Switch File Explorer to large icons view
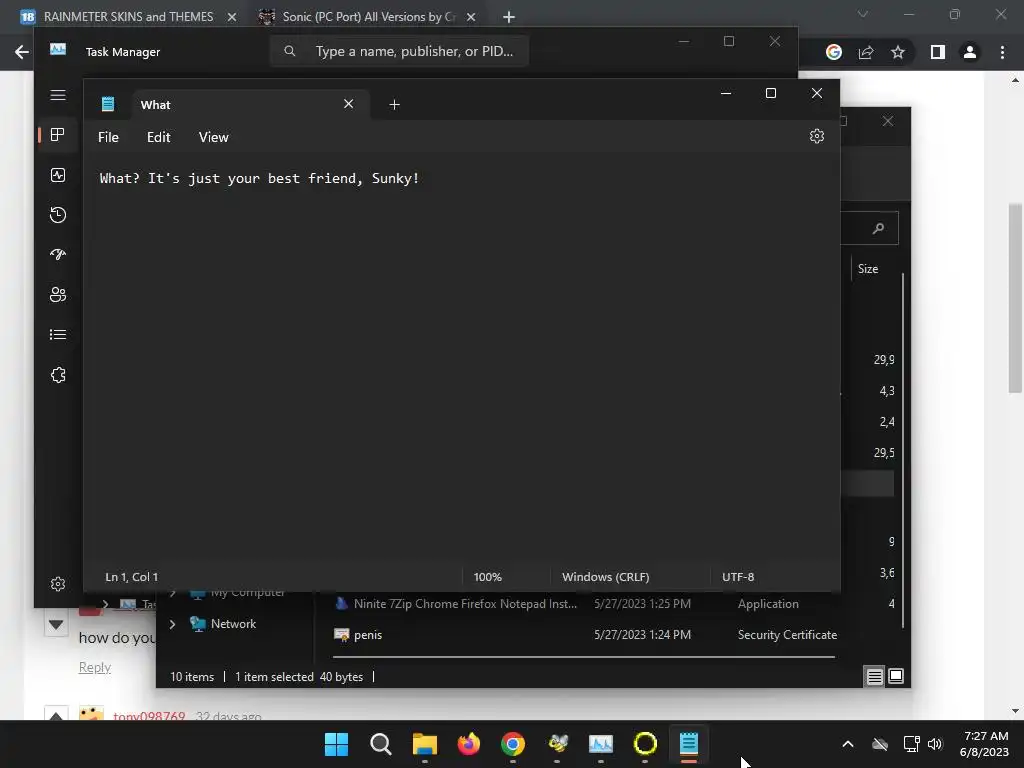 tap(896, 676)
